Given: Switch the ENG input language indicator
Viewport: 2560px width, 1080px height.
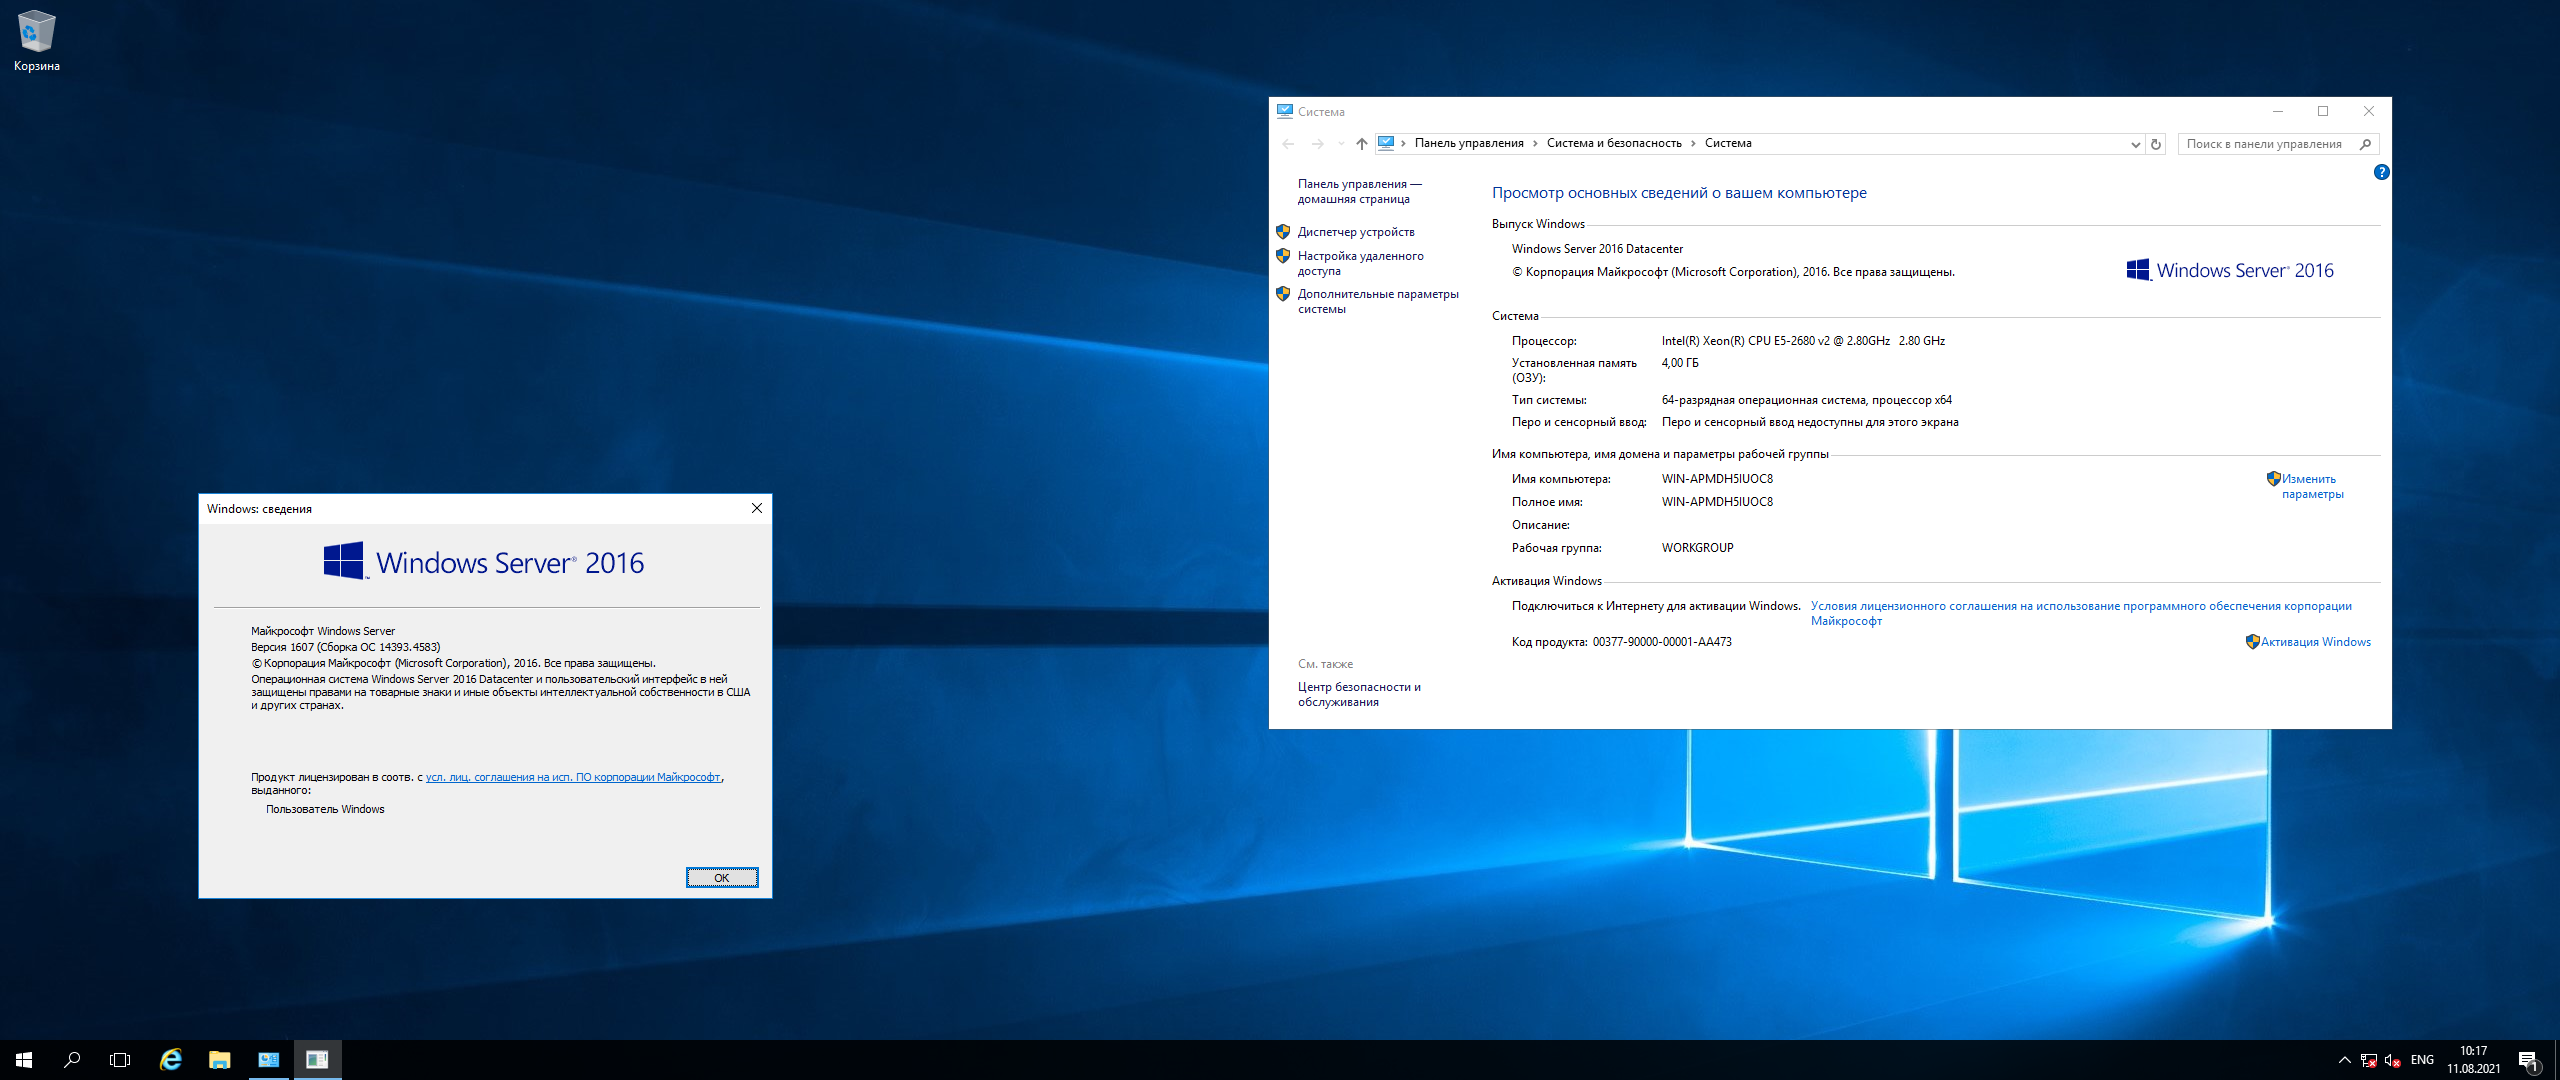Looking at the screenshot, I should click(x=2422, y=1060).
